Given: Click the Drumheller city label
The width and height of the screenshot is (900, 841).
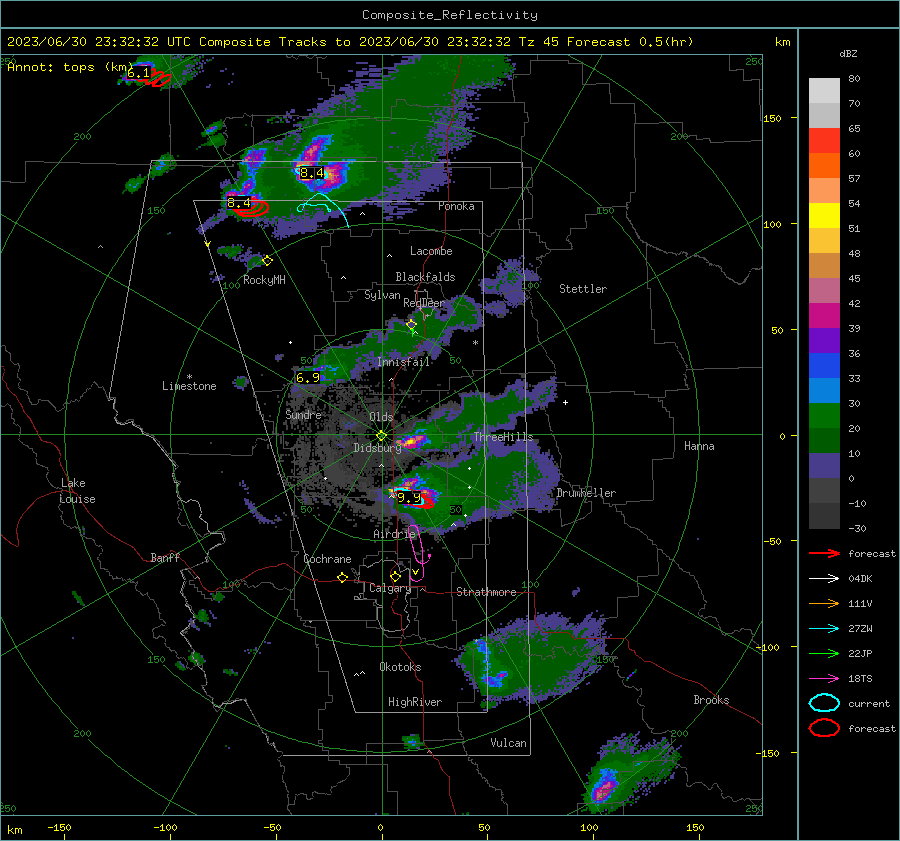Looking at the screenshot, I should point(586,493).
